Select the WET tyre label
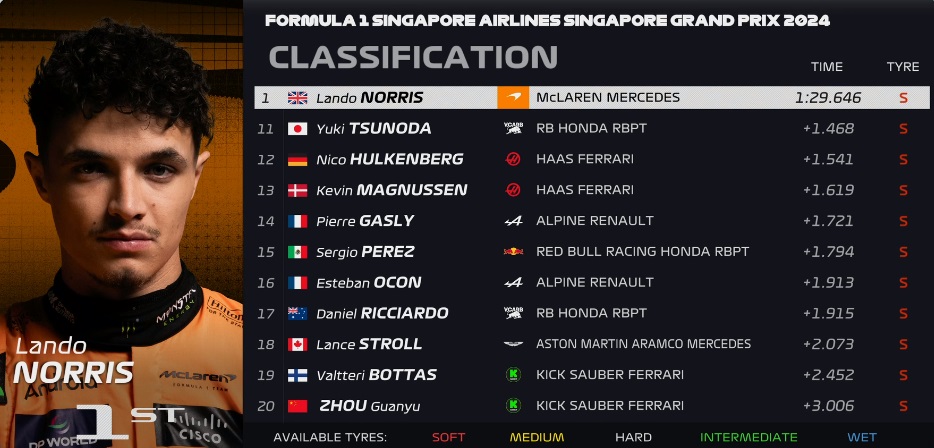 [x=862, y=437]
